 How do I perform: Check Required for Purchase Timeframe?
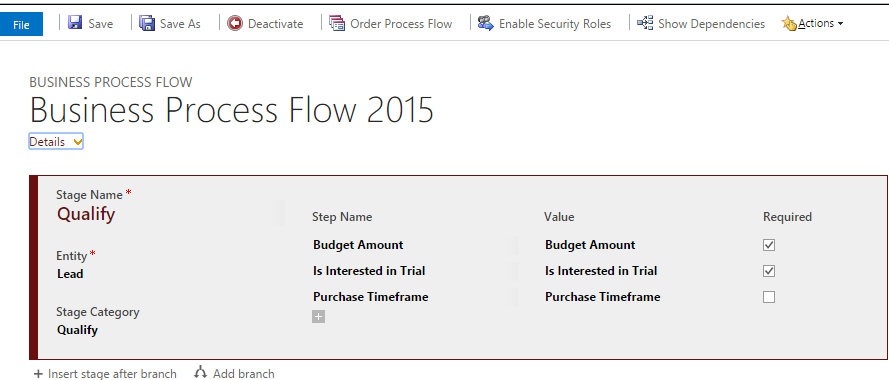769,297
